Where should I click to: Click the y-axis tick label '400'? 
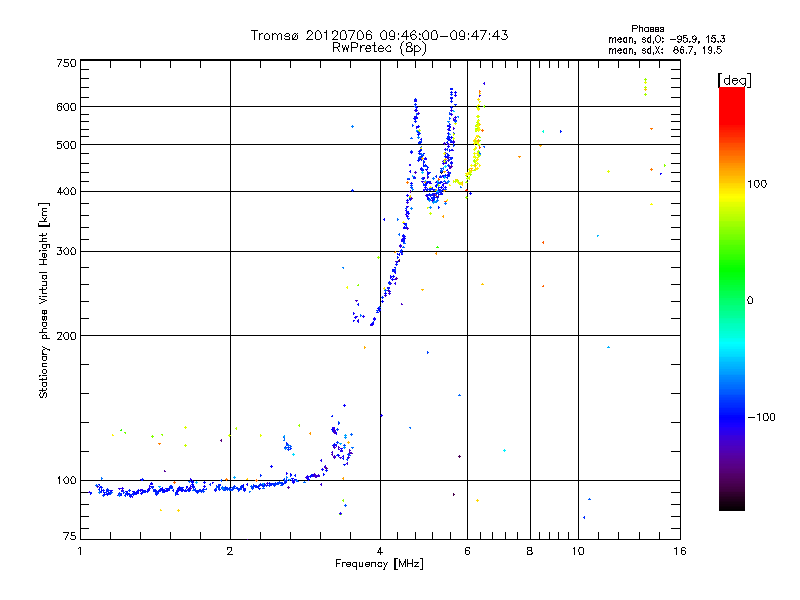66,192
